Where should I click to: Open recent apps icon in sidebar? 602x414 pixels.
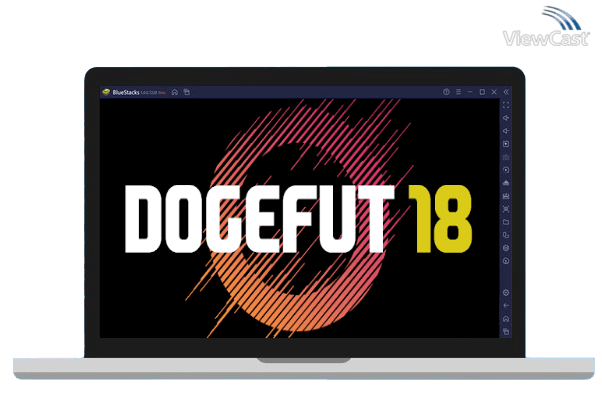506,331
